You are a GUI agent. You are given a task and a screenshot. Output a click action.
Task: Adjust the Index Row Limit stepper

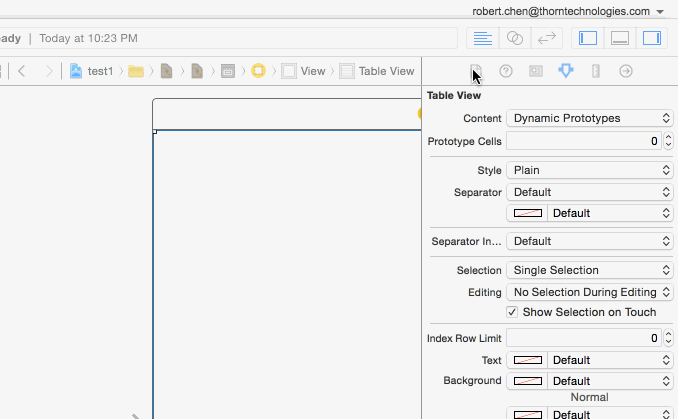[x=668, y=338]
